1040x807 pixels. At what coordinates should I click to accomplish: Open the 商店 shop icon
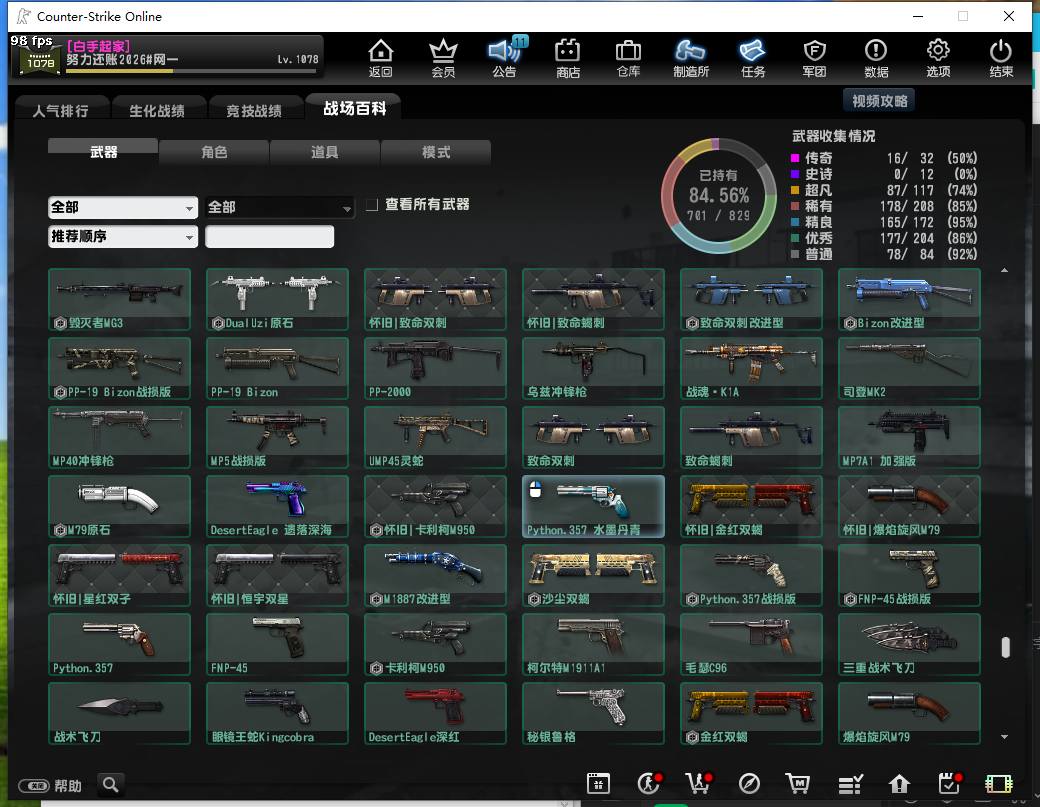[568, 58]
